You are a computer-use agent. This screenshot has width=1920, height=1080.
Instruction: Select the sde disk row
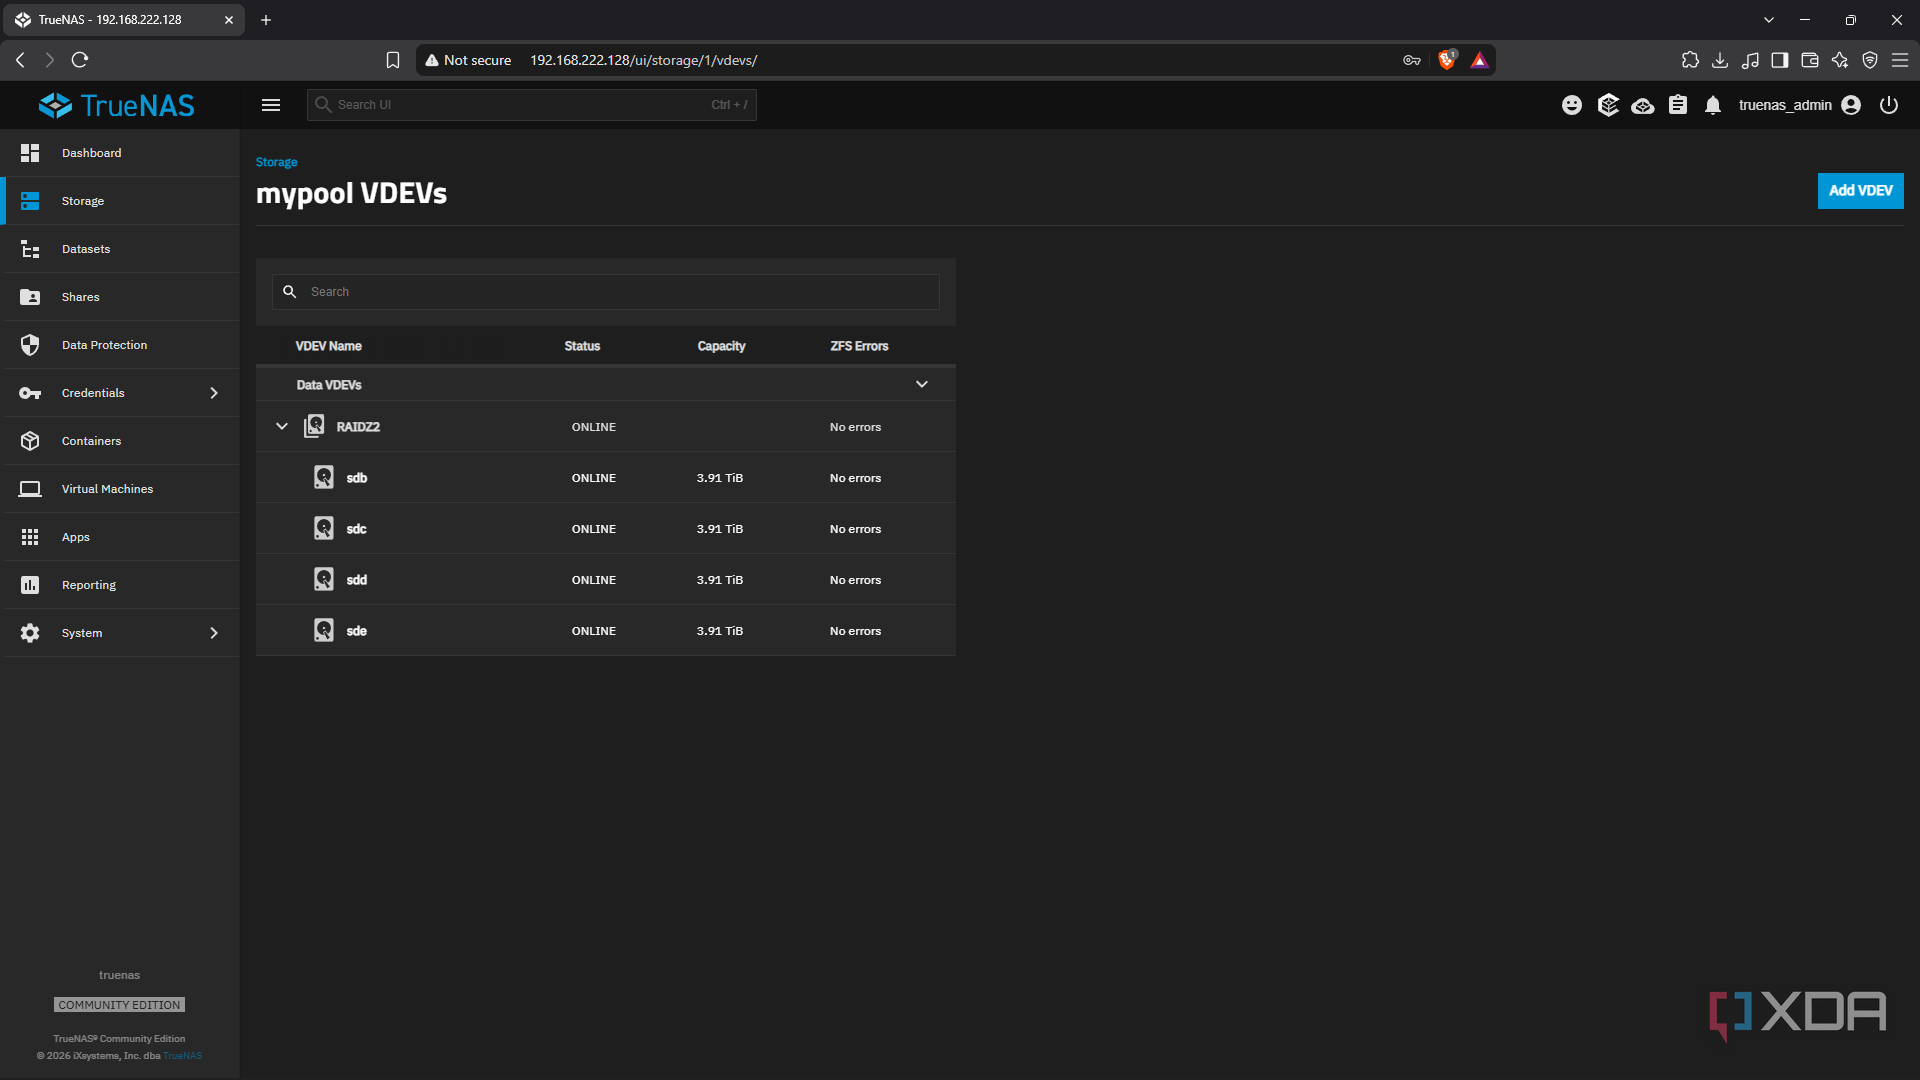(x=606, y=631)
